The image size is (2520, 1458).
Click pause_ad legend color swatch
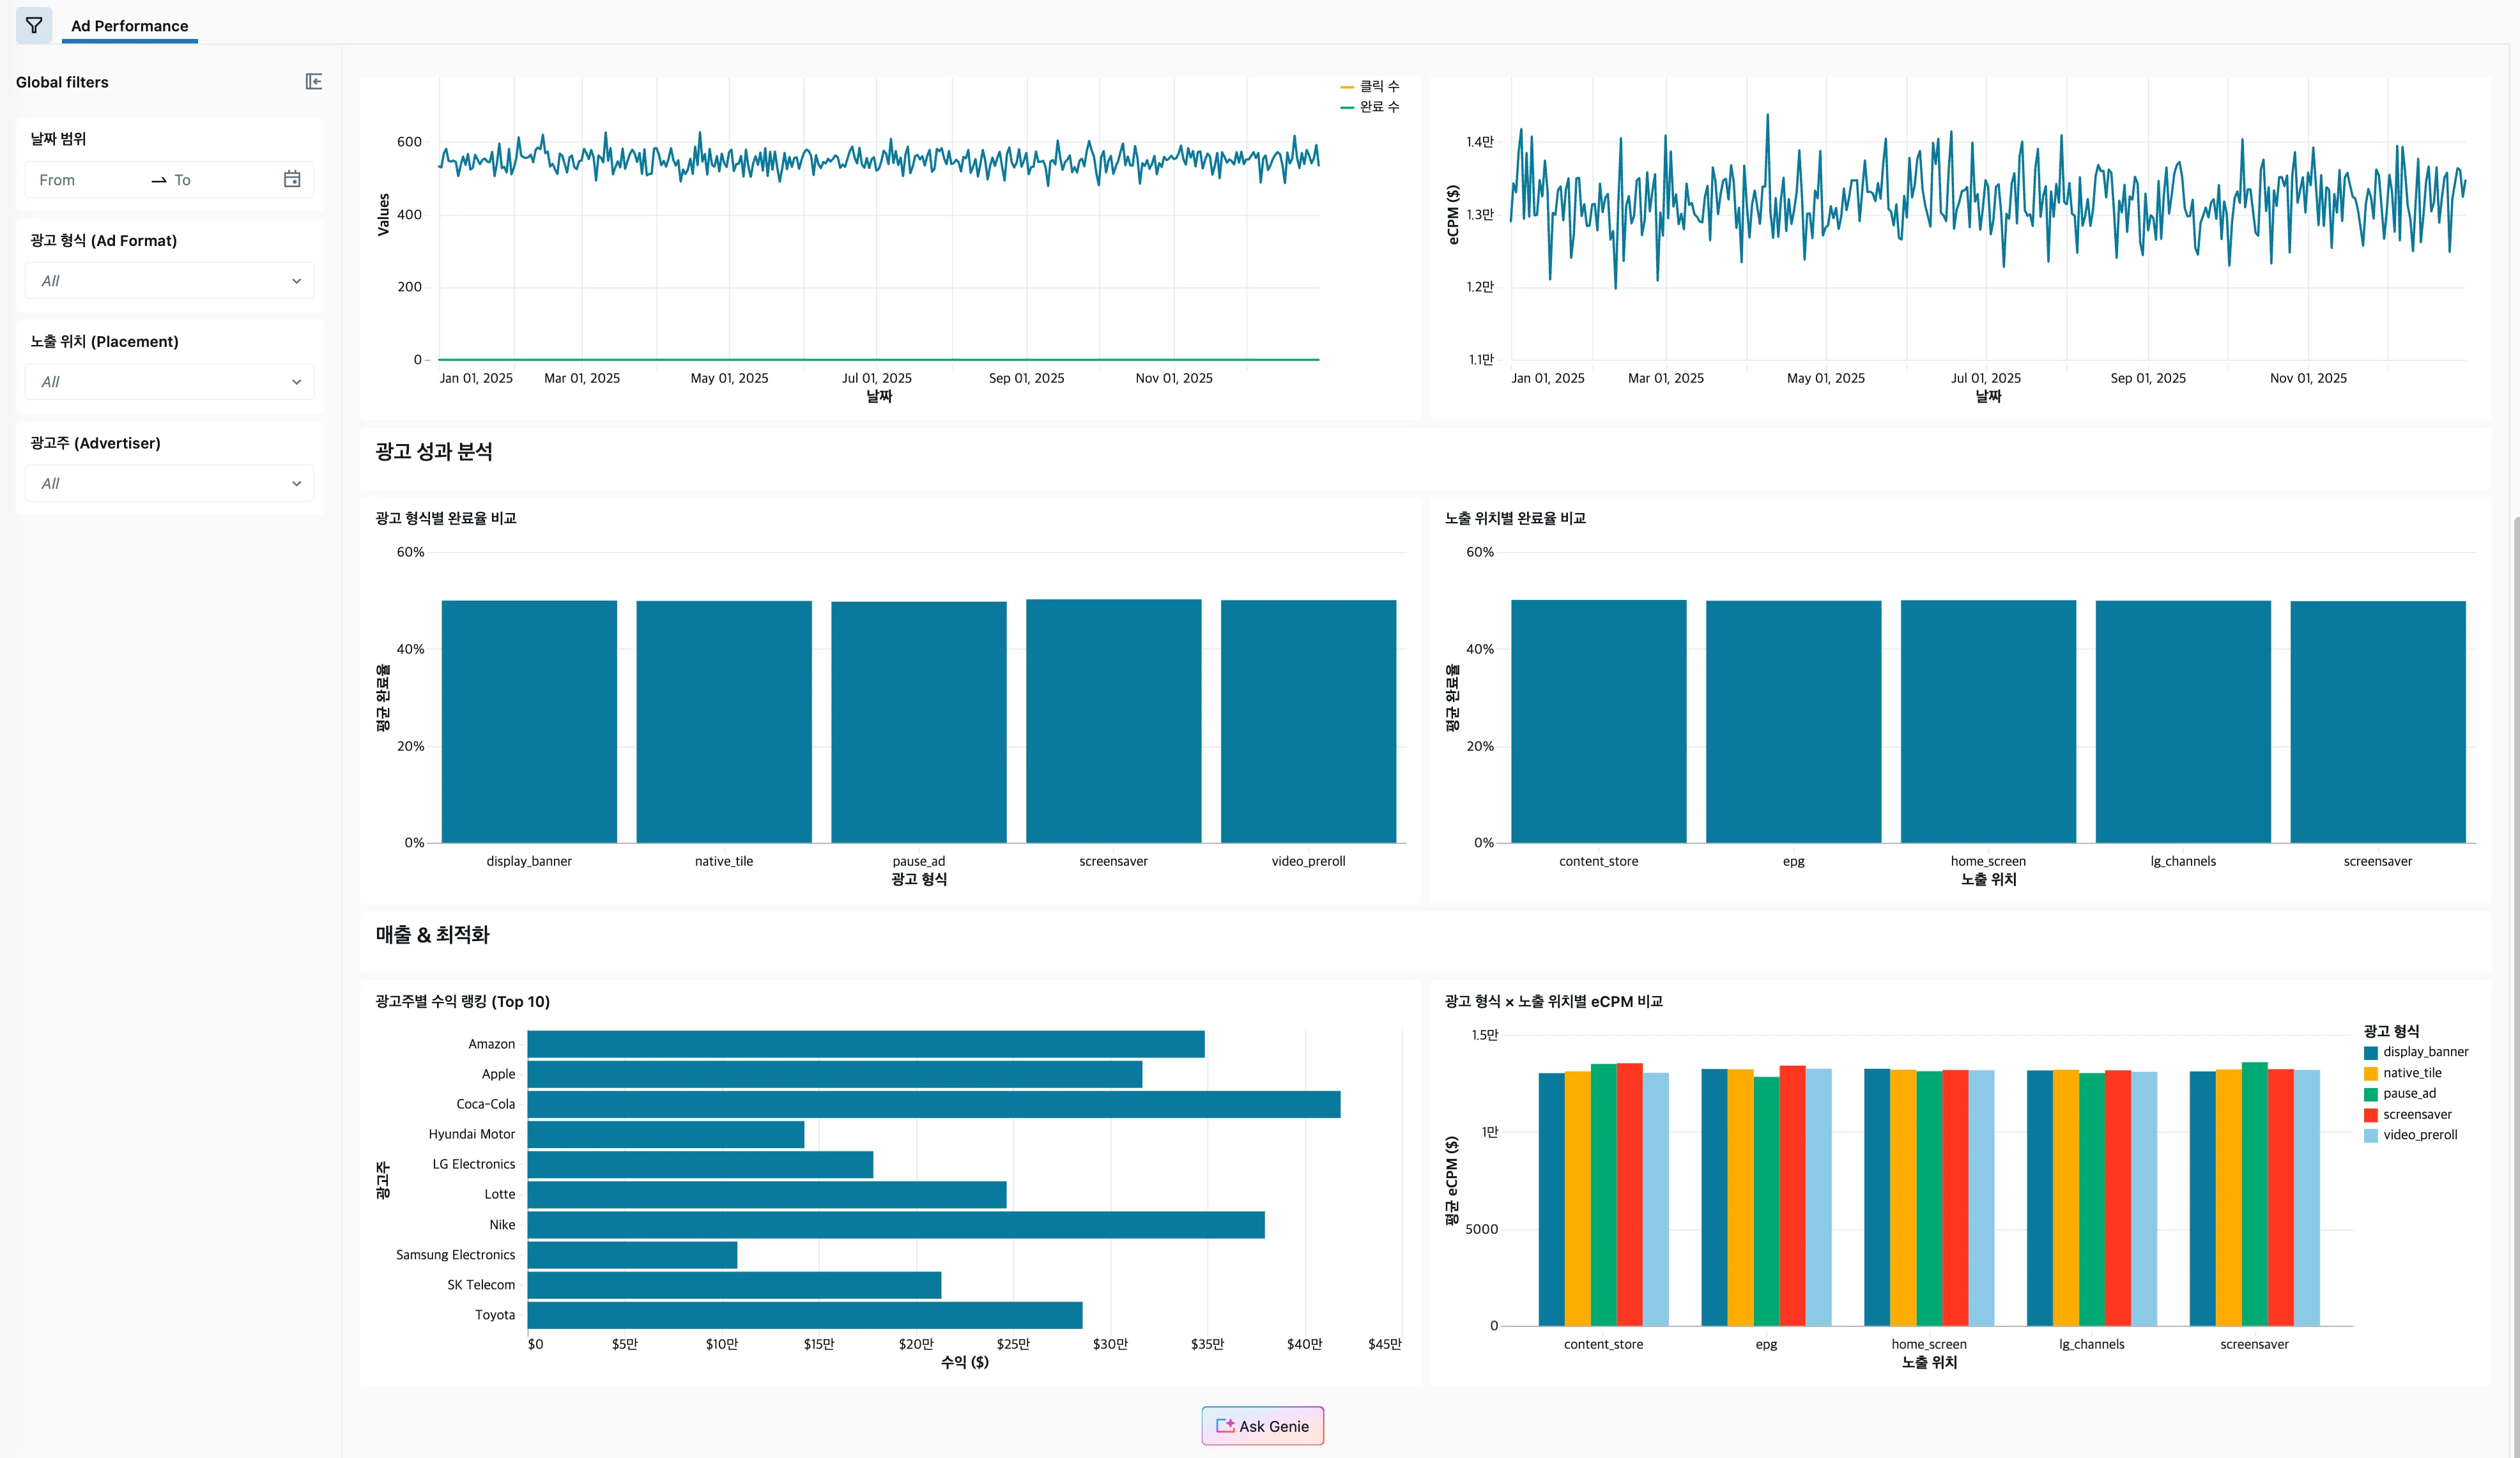click(x=2370, y=1094)
